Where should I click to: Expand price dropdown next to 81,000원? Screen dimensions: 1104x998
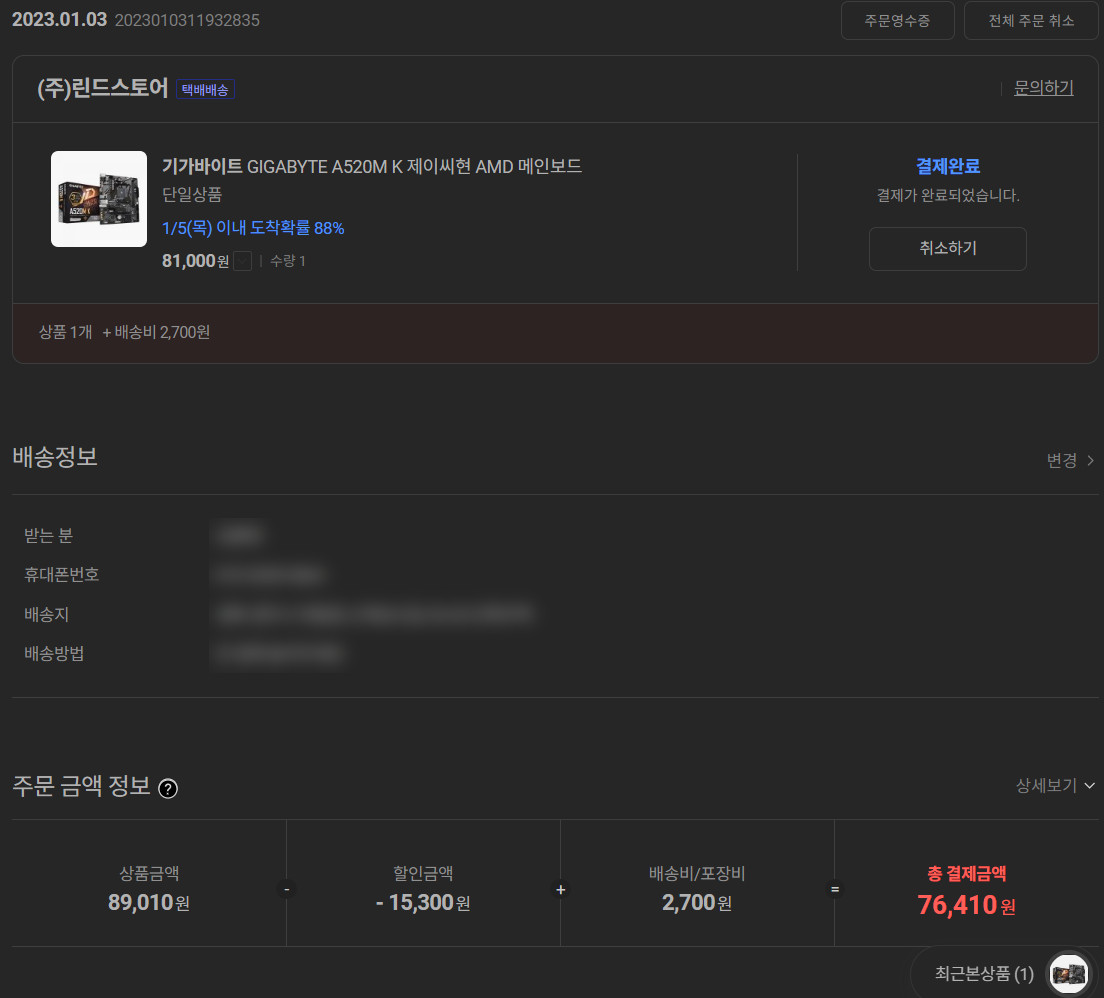pos(242,261)
